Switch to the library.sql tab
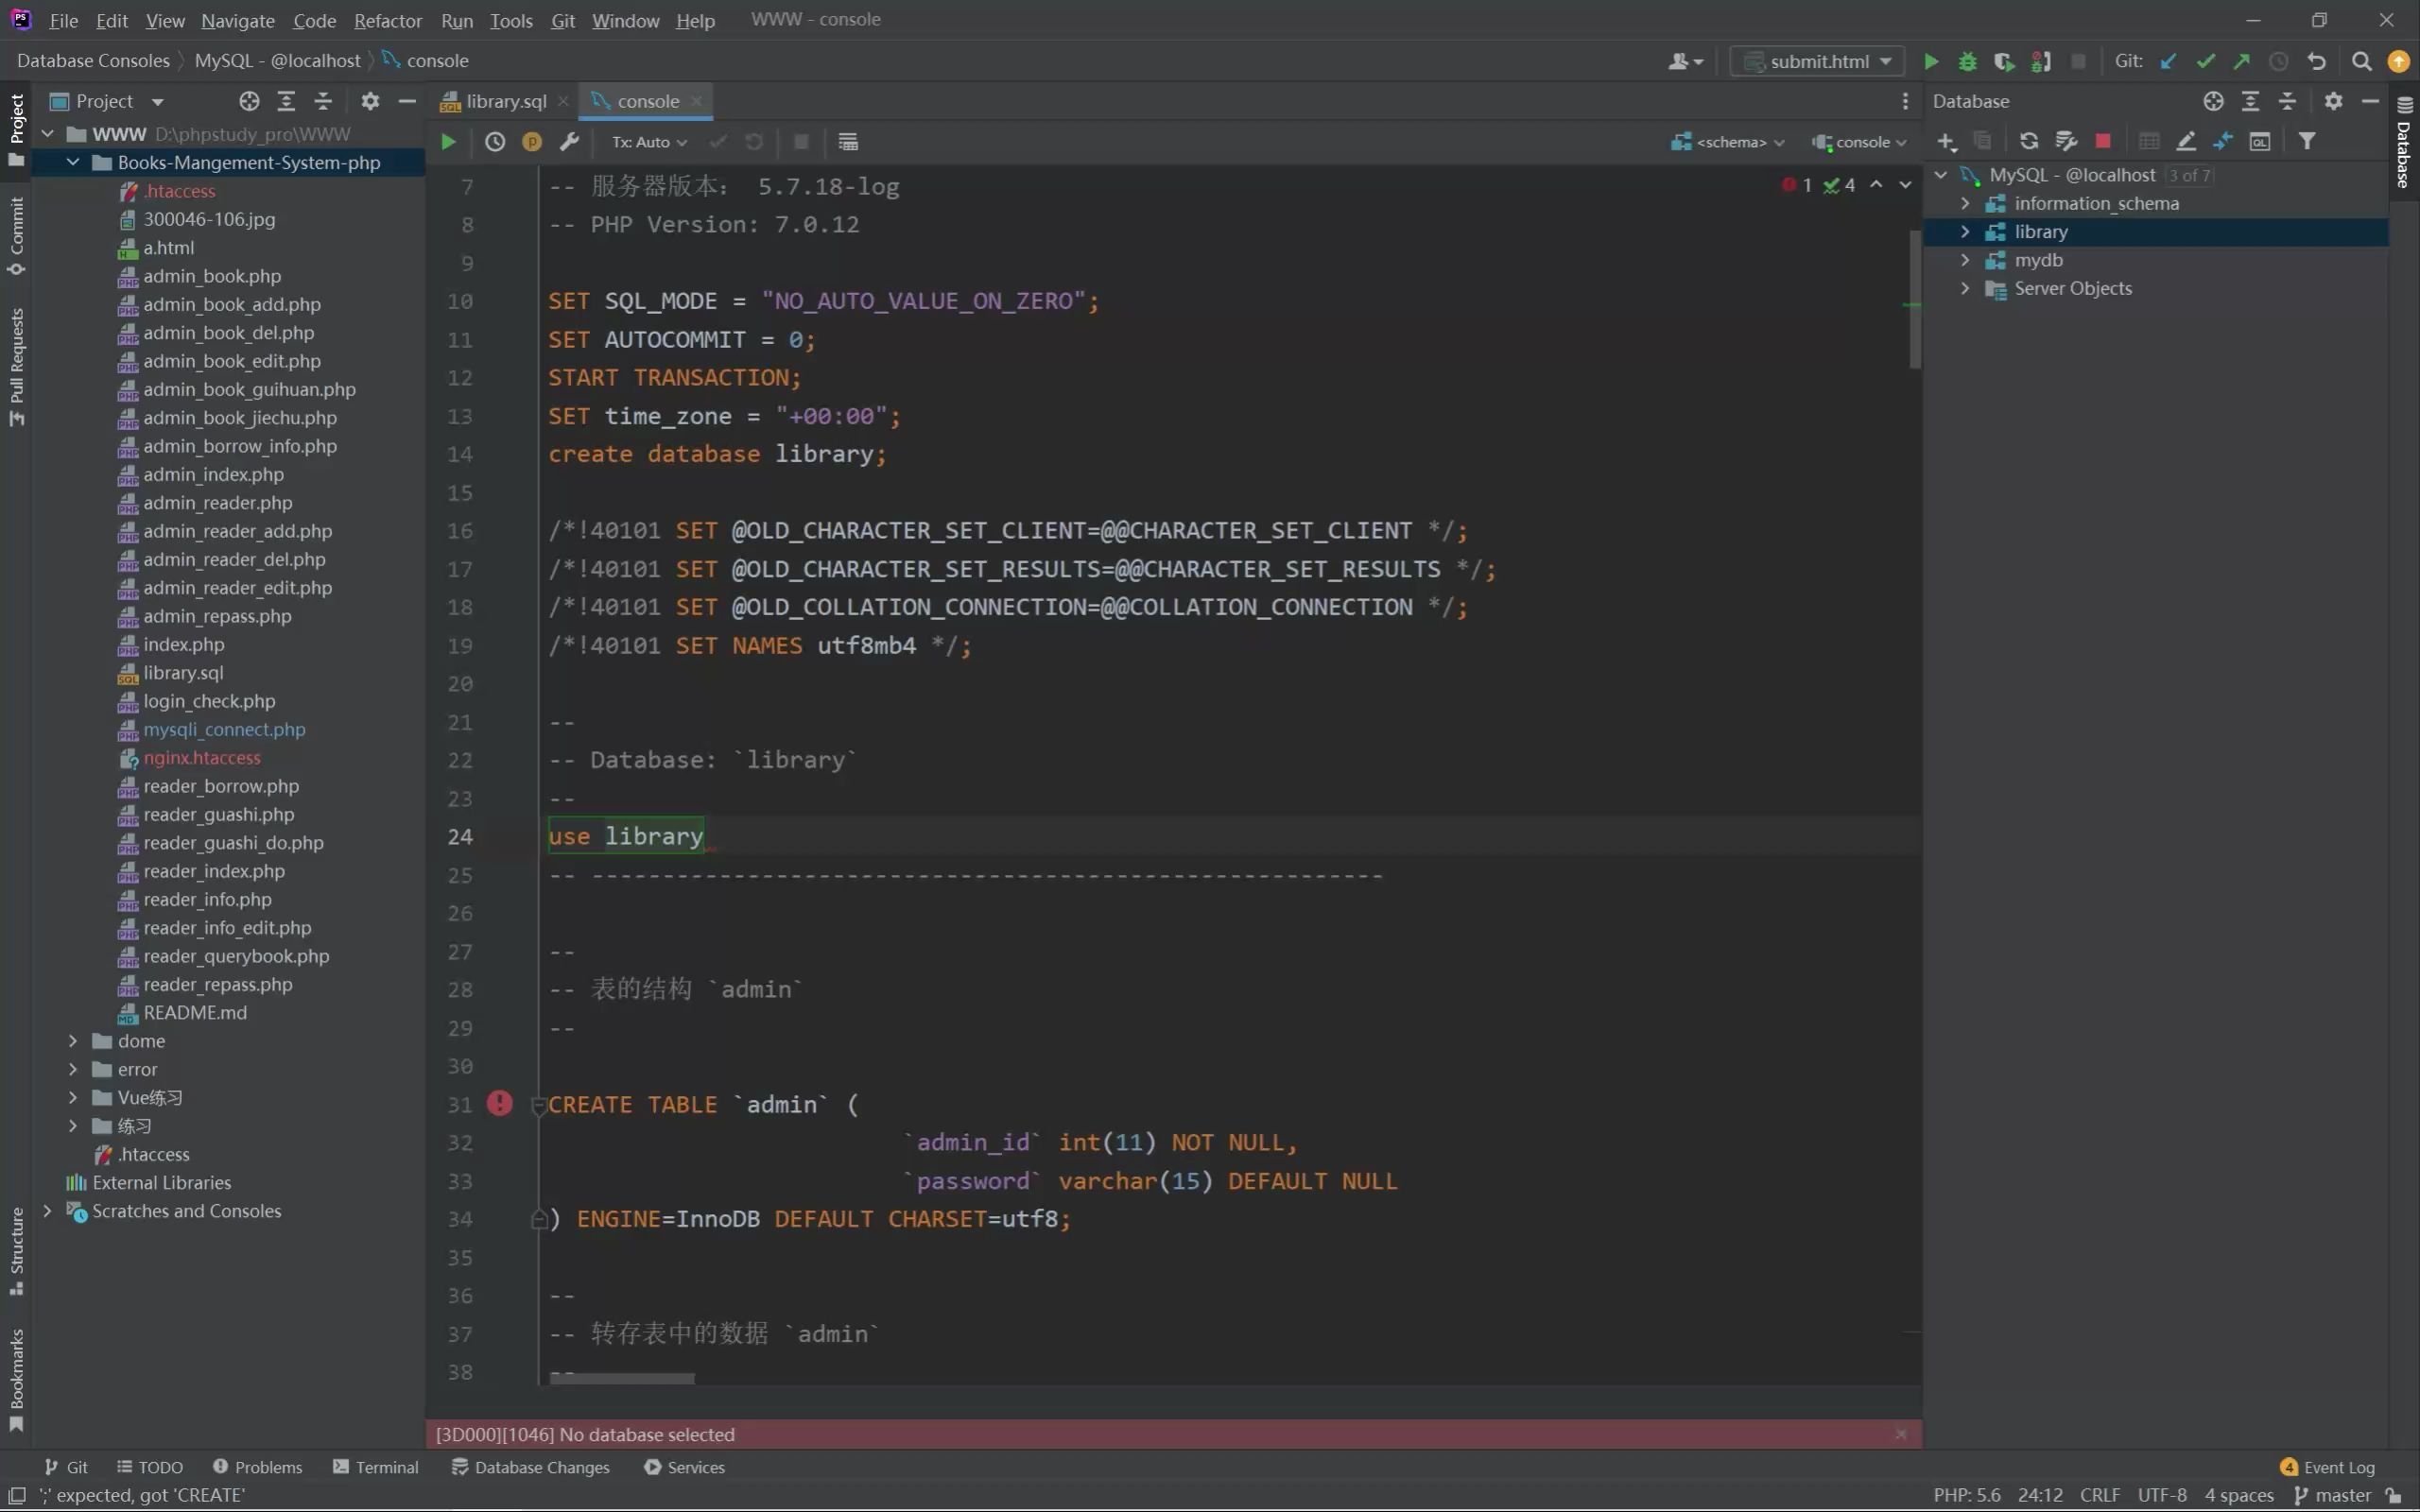 pos(505,101)
